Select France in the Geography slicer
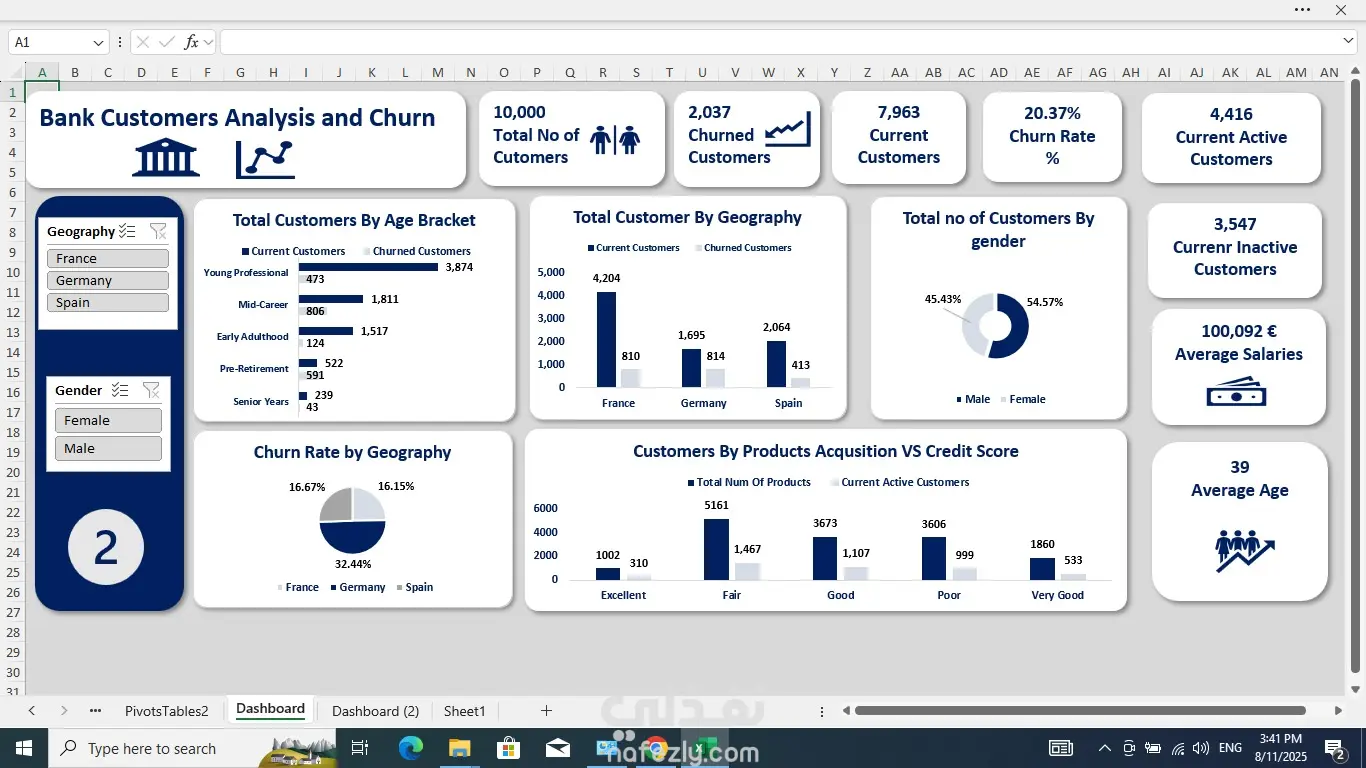This screenshot has height=768, width=1366. tap(108, 259)
